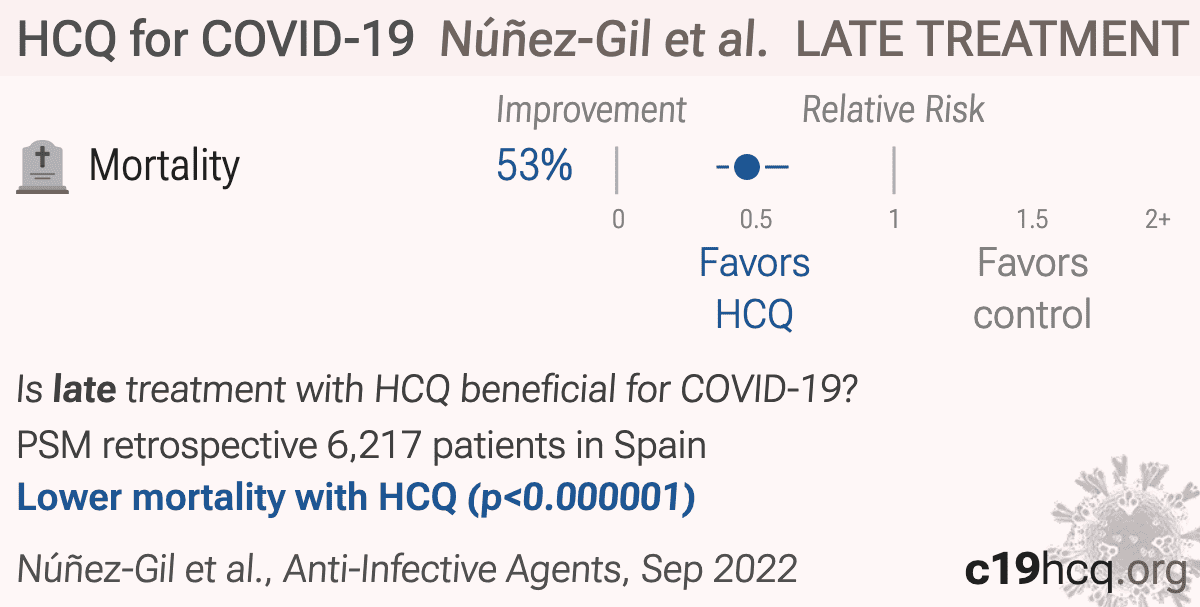The image size is (1200, 607).
Task: Click the blue relative risk data point
Action: [x=746, y=167]
